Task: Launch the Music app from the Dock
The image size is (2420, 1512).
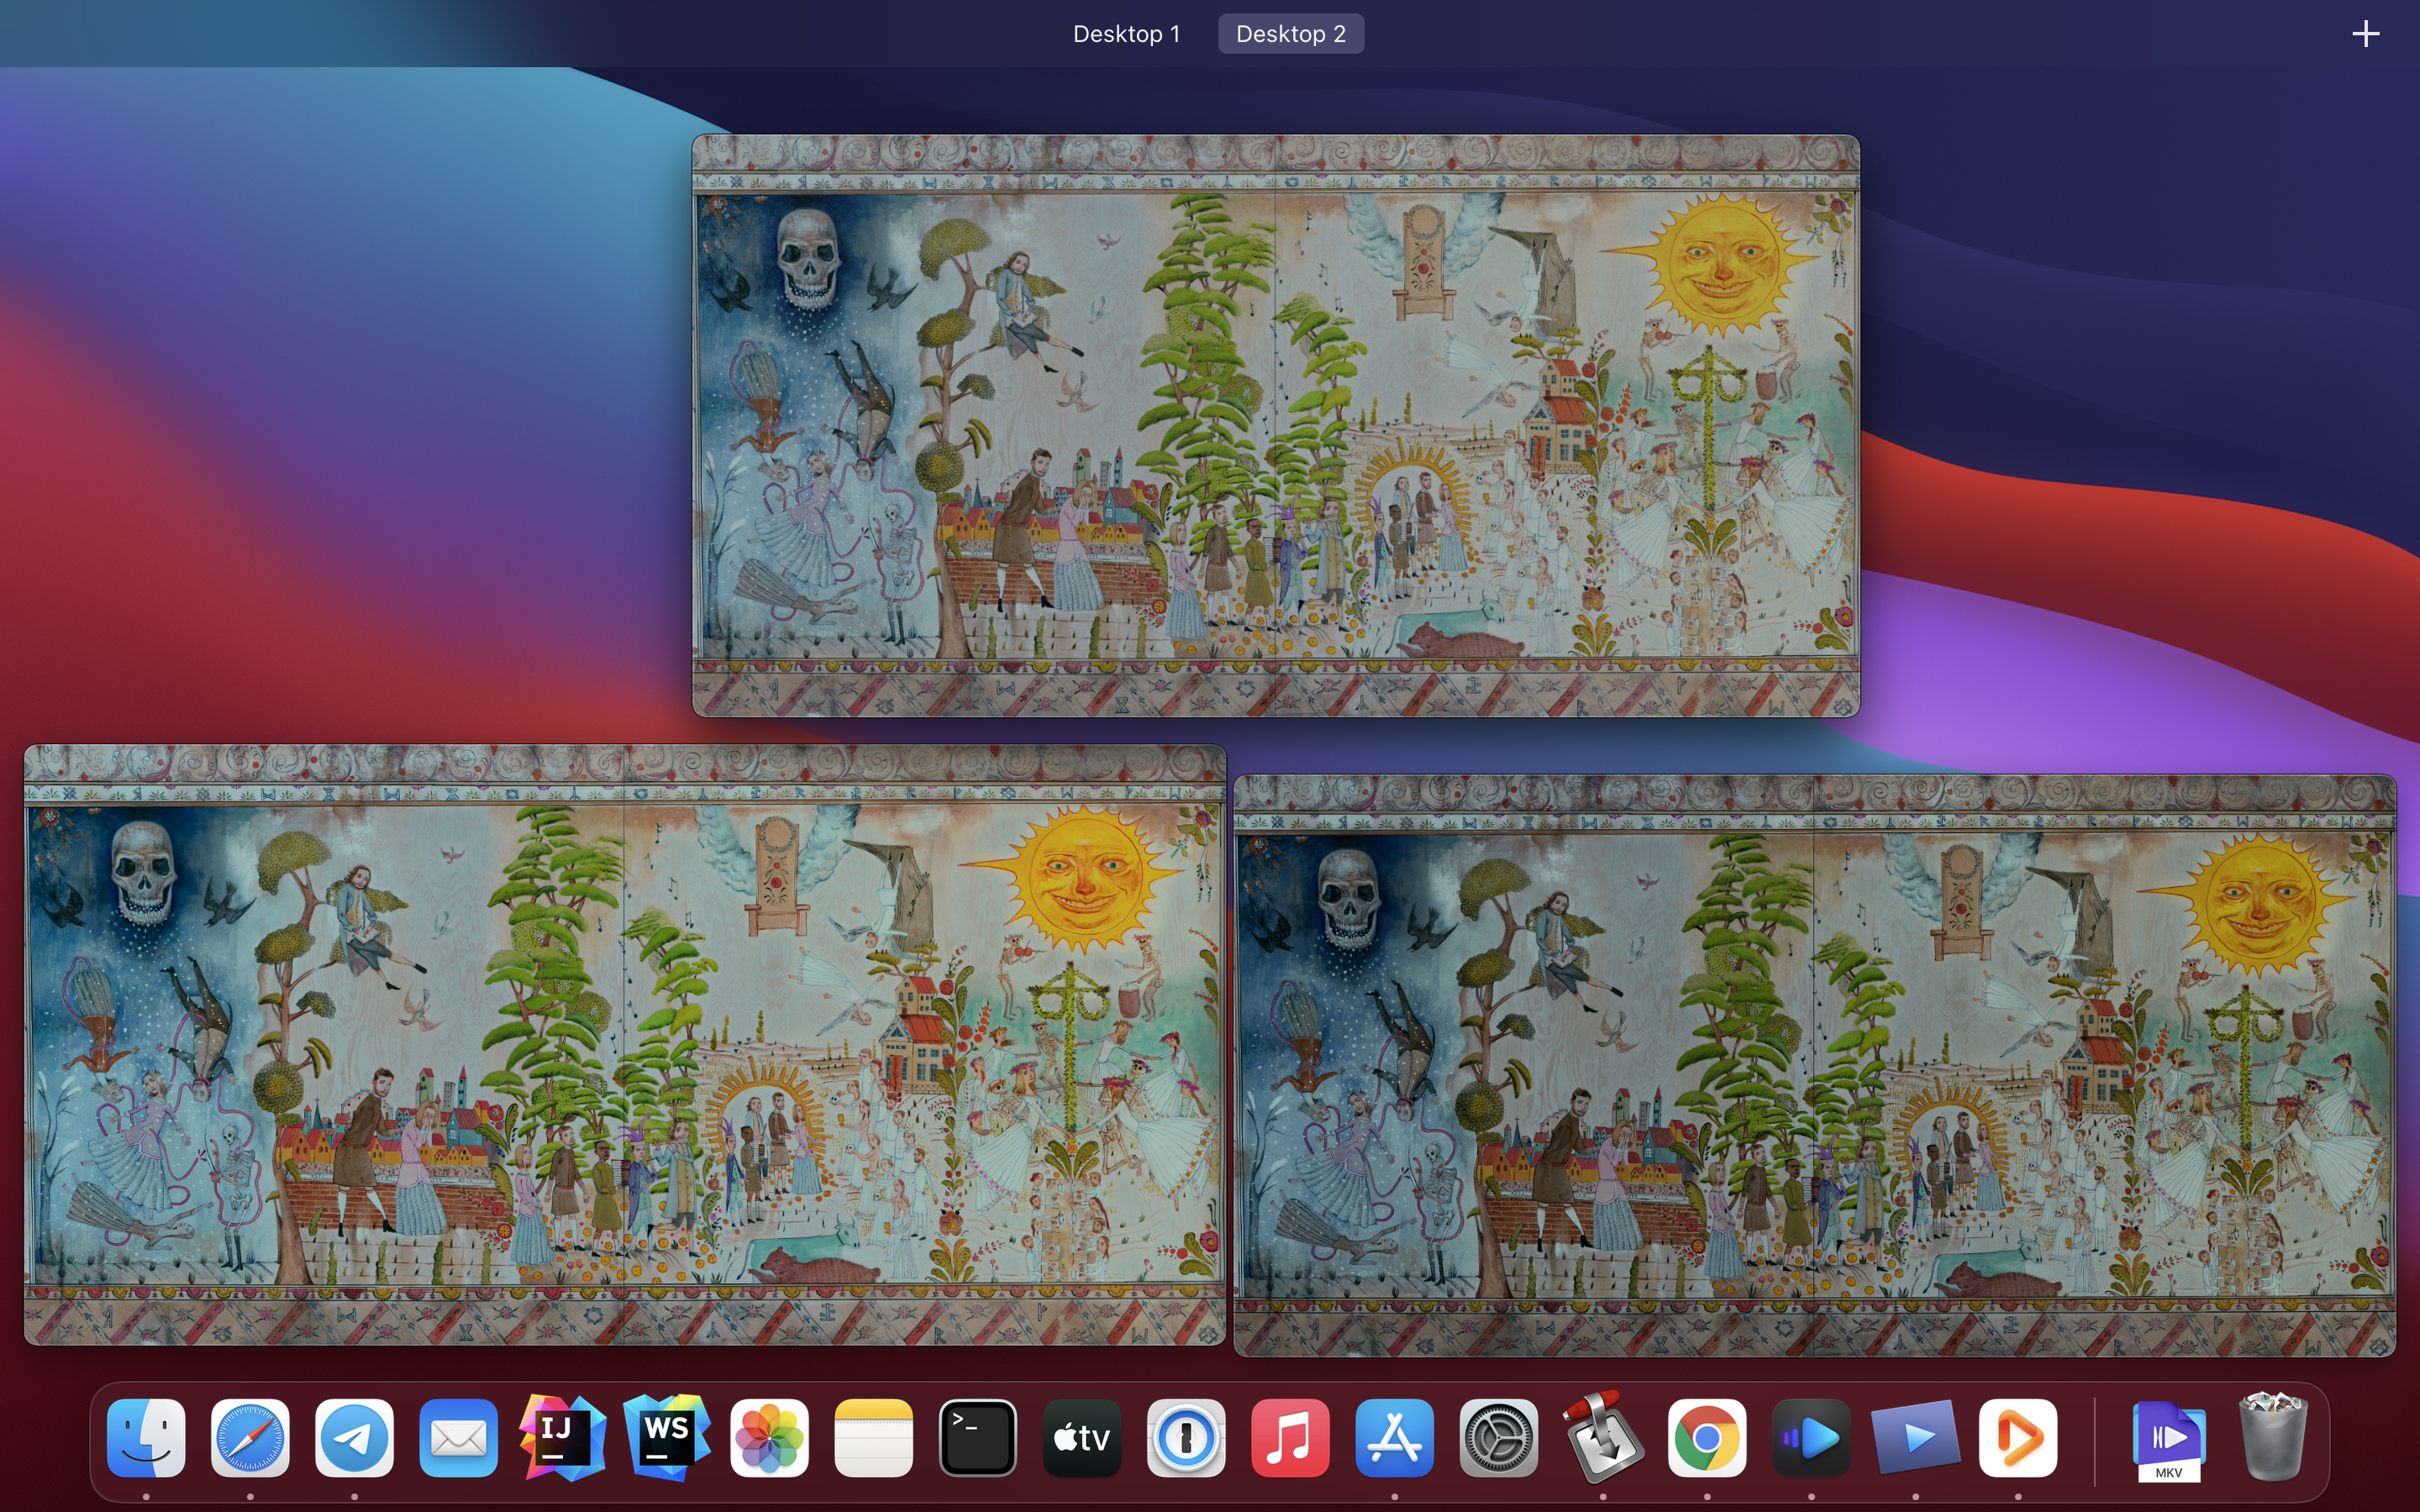Action: point(1290,1438)
